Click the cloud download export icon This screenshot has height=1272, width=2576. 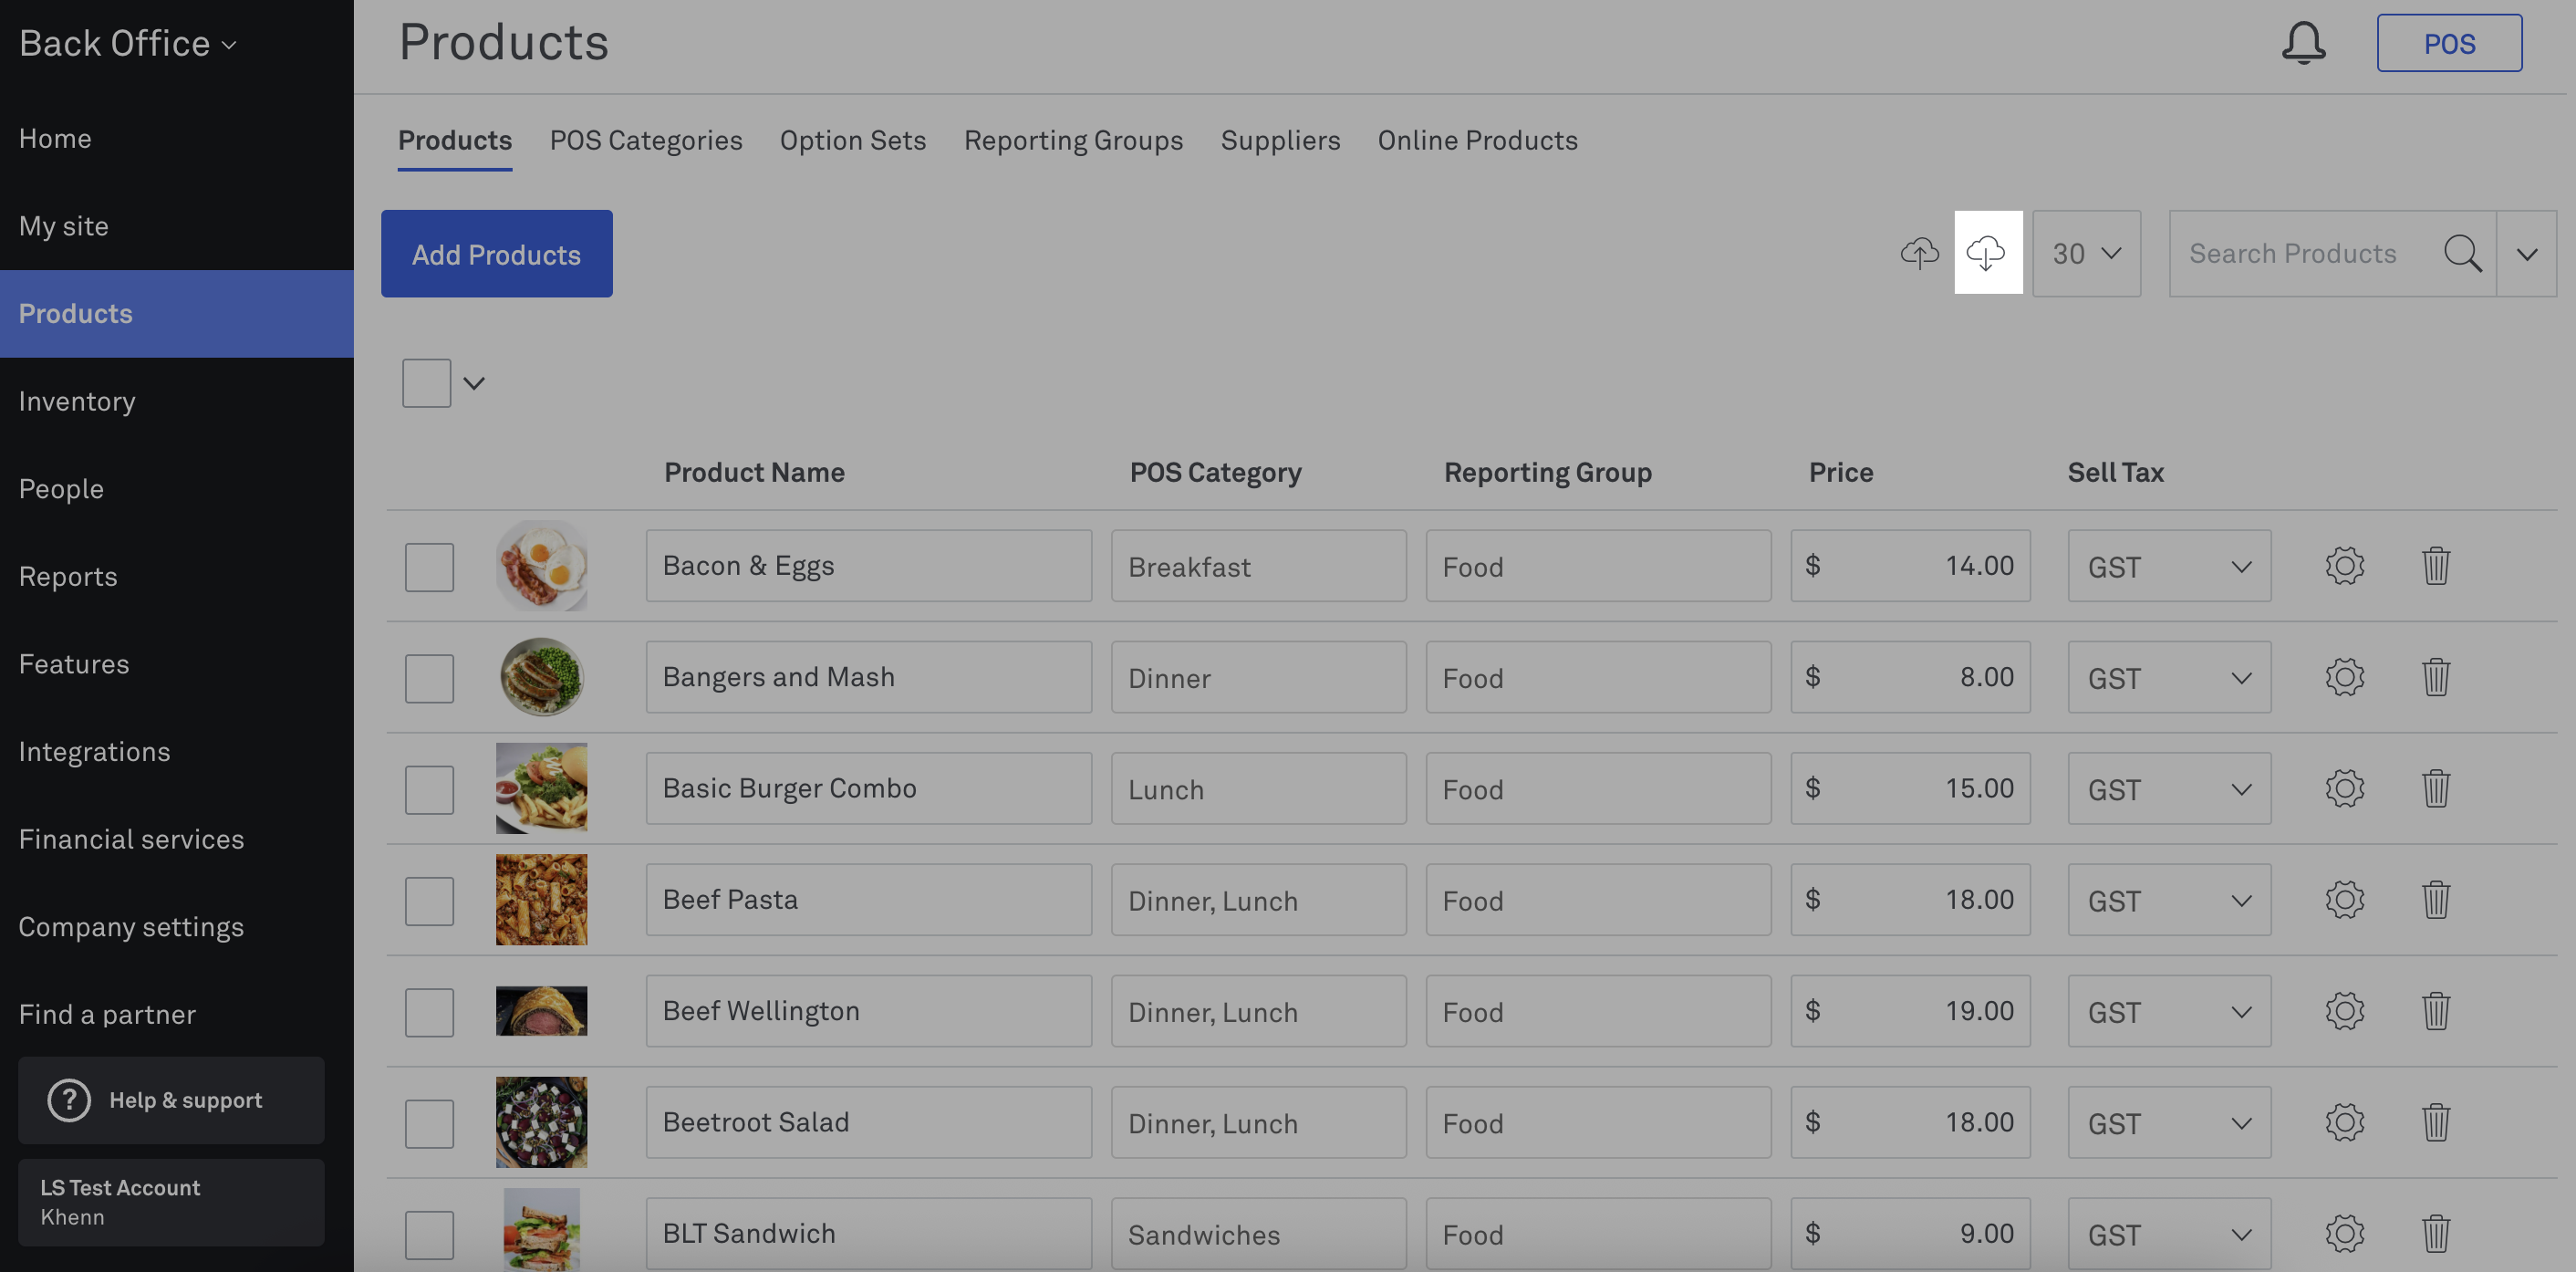pyautogui.click(x=1987, y=252)
